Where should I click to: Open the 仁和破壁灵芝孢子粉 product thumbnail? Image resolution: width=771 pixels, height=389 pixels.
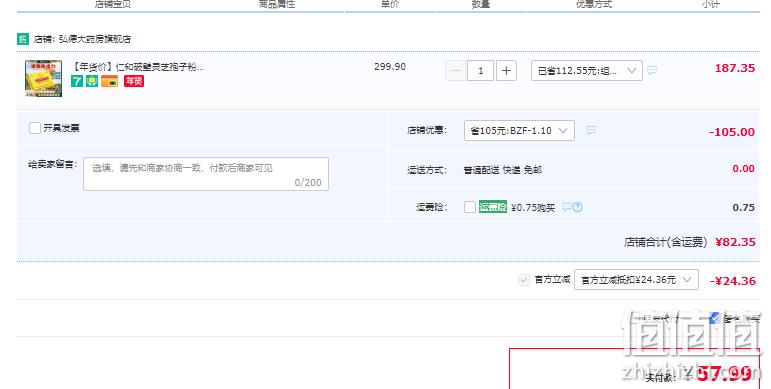coord(44,78)
